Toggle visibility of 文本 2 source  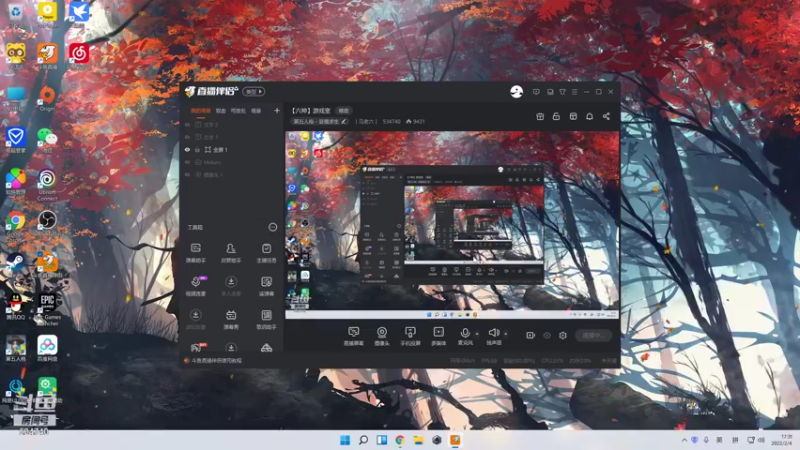187,124
